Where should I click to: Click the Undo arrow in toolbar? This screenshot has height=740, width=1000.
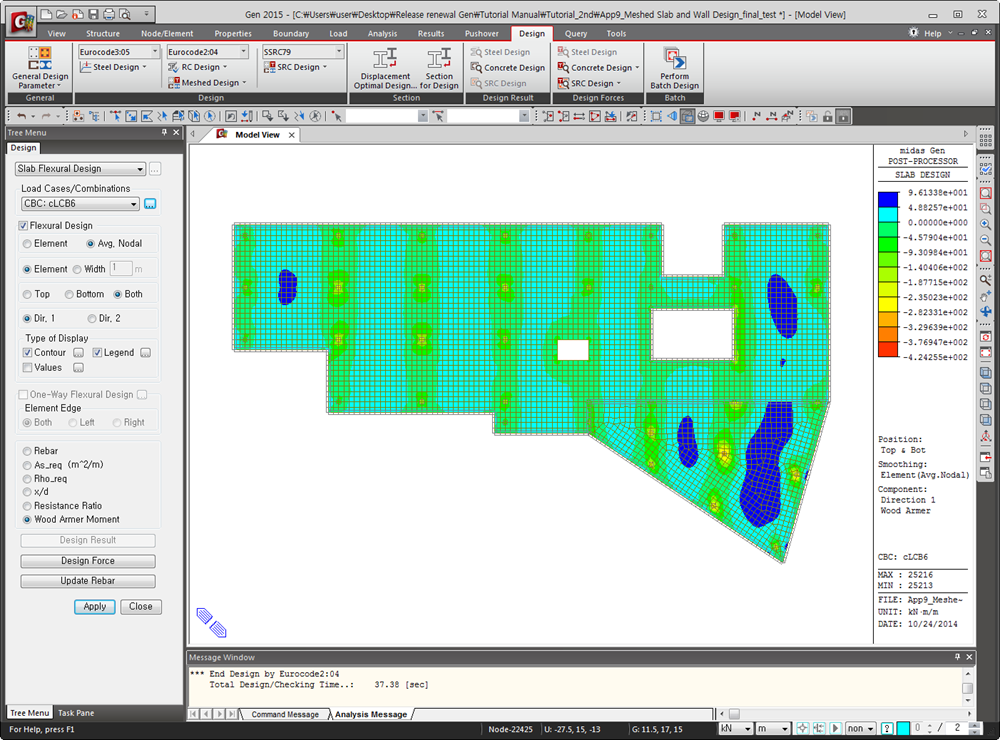point(22,116)
